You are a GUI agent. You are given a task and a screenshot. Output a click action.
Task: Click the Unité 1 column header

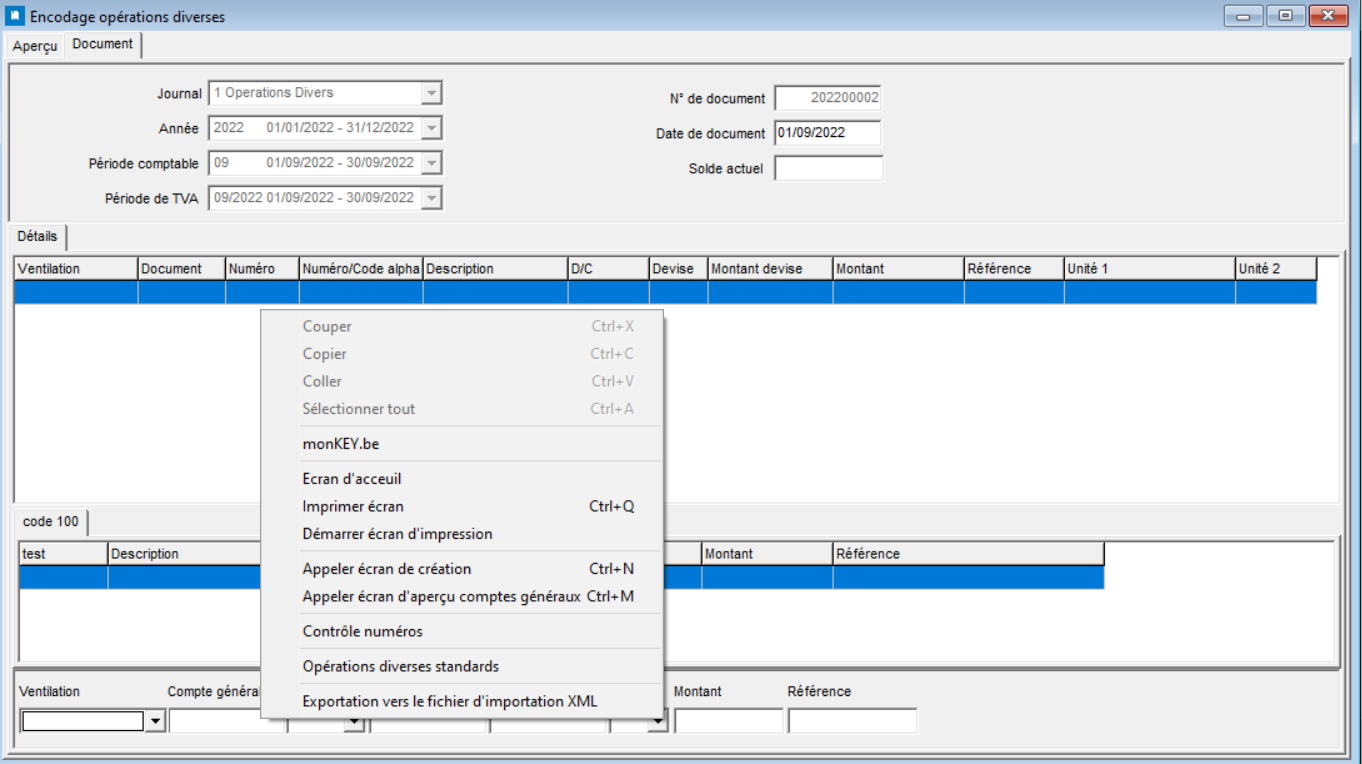point(1149,269)
